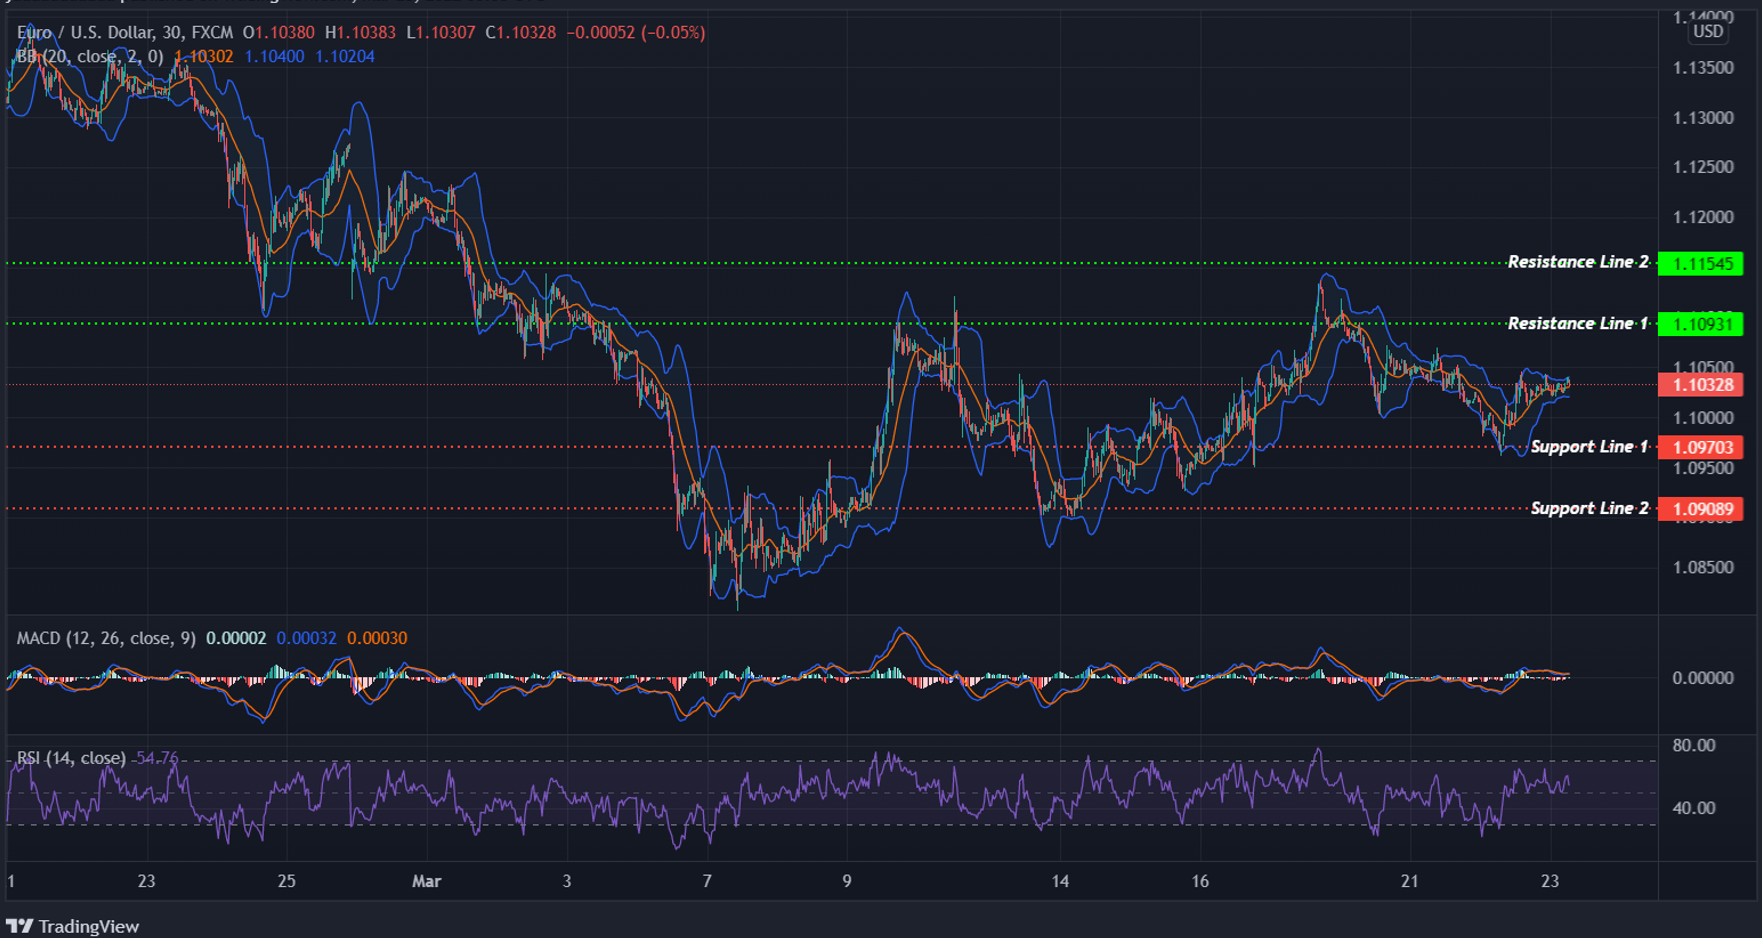Click the MACD histogram value 0.00002
1762x938 pixels.
tap(234, 637)
